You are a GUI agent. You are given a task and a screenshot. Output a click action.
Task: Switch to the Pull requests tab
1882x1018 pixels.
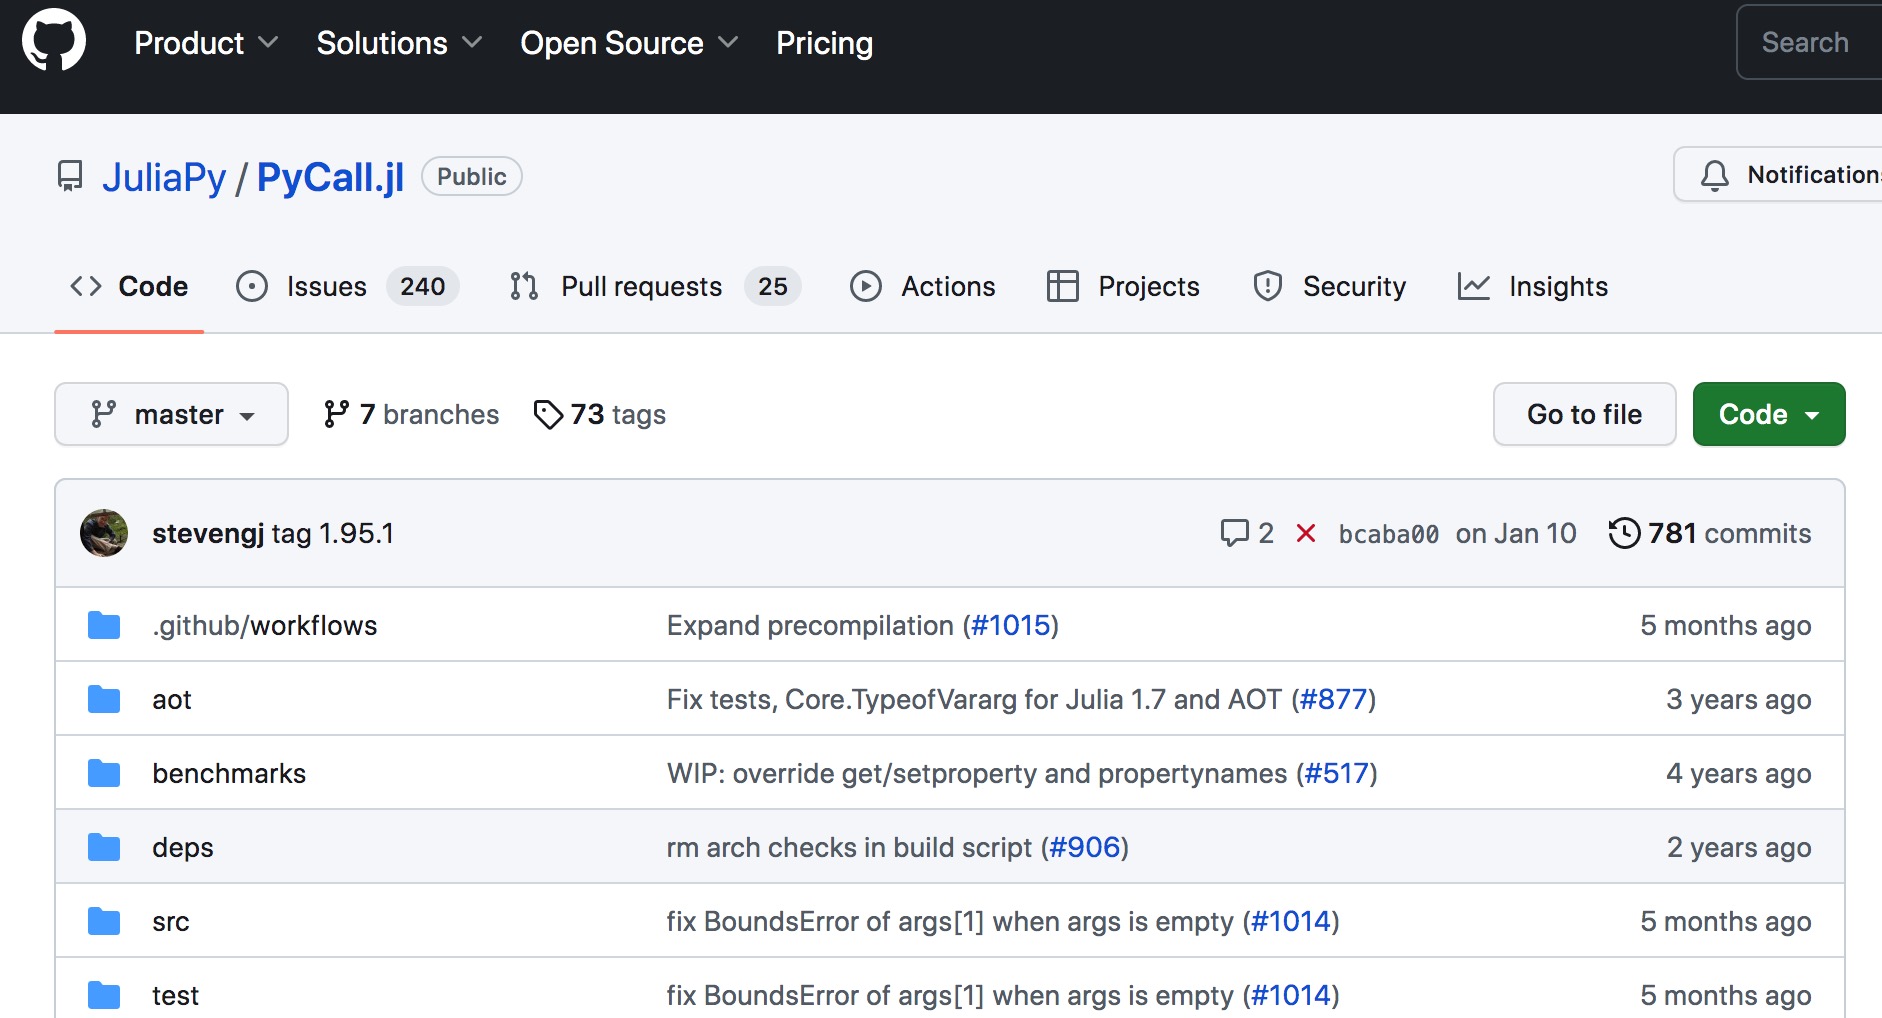(654, 287)
